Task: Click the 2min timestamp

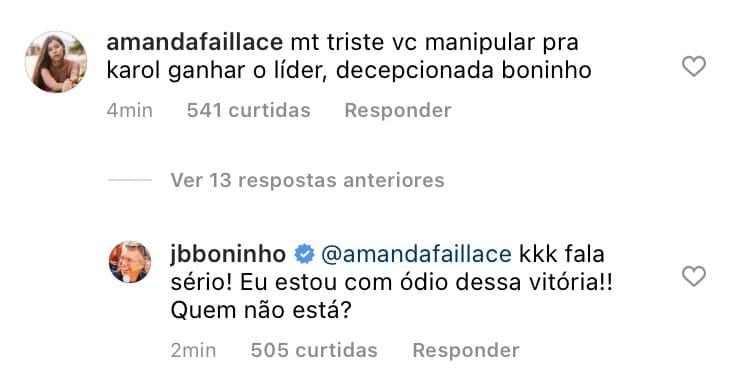Action: (193, 350)
